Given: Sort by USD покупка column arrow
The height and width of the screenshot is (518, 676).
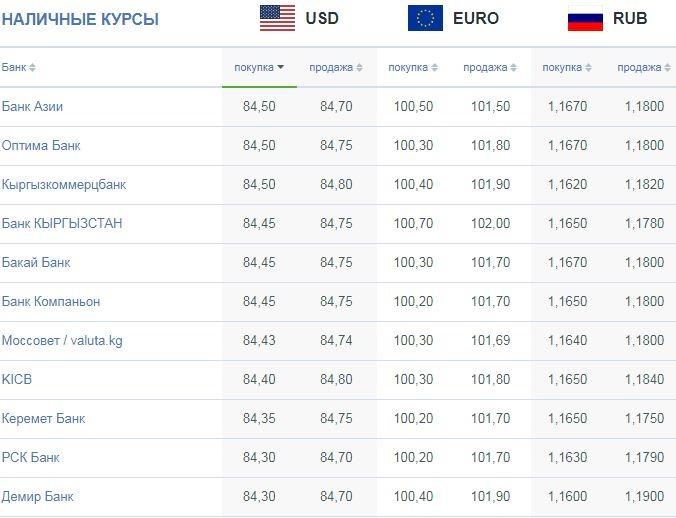Looking at the screenshot, I should [x=281, y=67].
